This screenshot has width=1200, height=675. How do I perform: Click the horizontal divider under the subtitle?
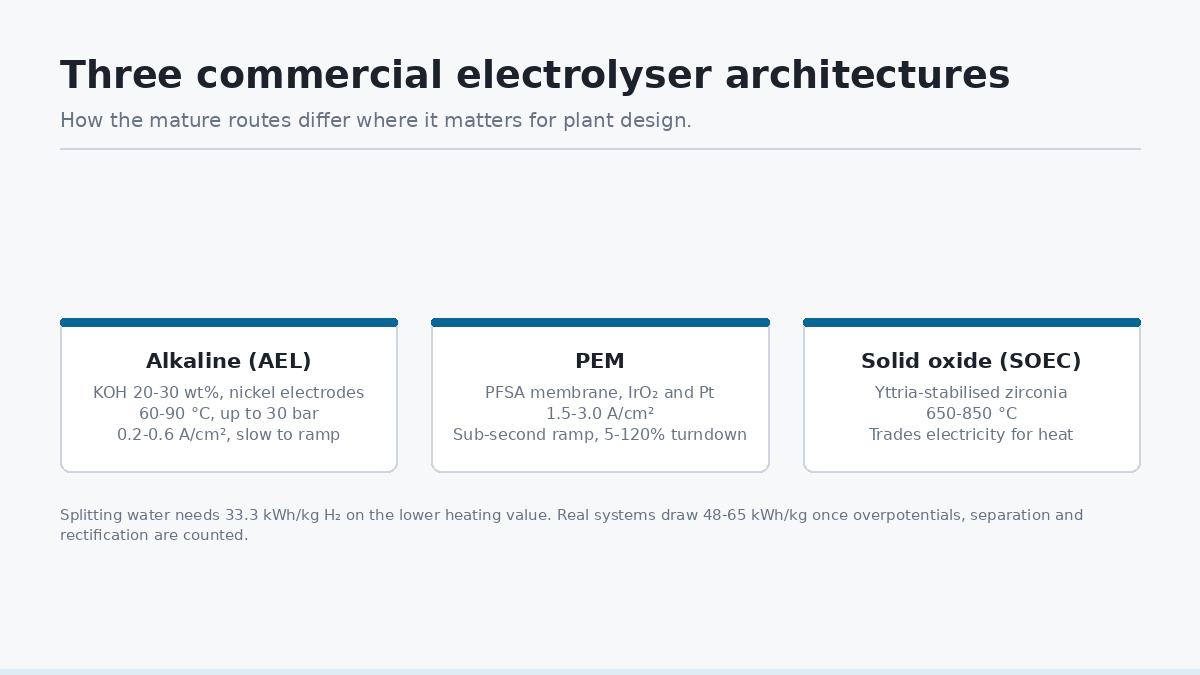[x=600, y=149]
